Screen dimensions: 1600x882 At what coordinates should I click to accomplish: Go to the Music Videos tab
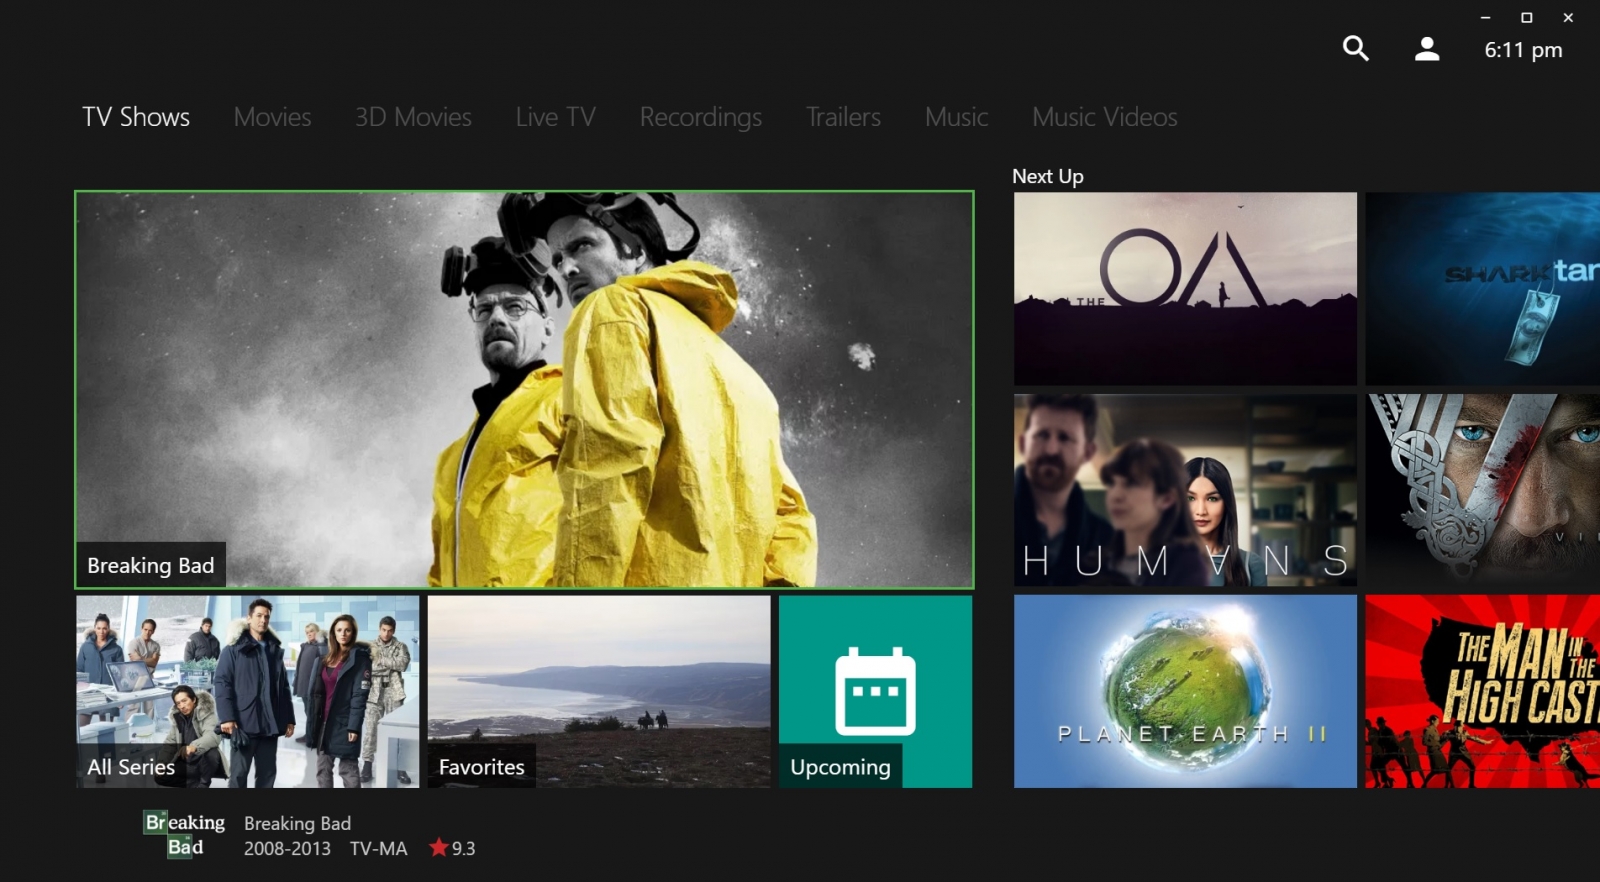coord(1105,117)
